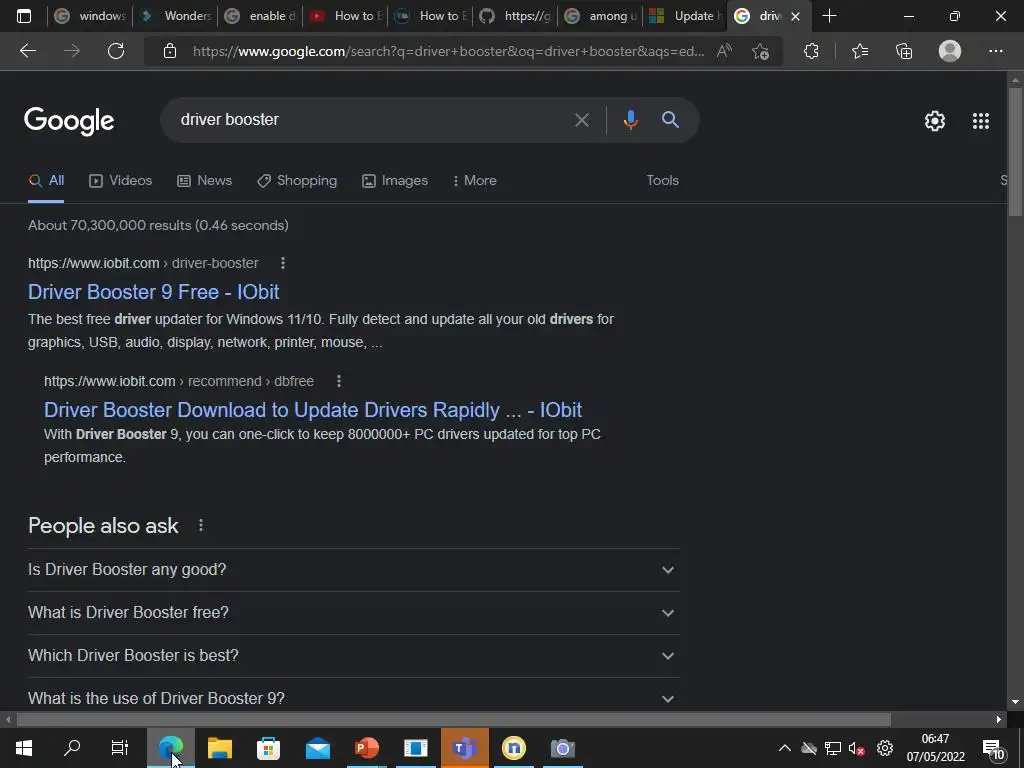Open the Camera app on the taskbar
Image resolution: width=1024 pixels, height=768 pixels.
563,748
